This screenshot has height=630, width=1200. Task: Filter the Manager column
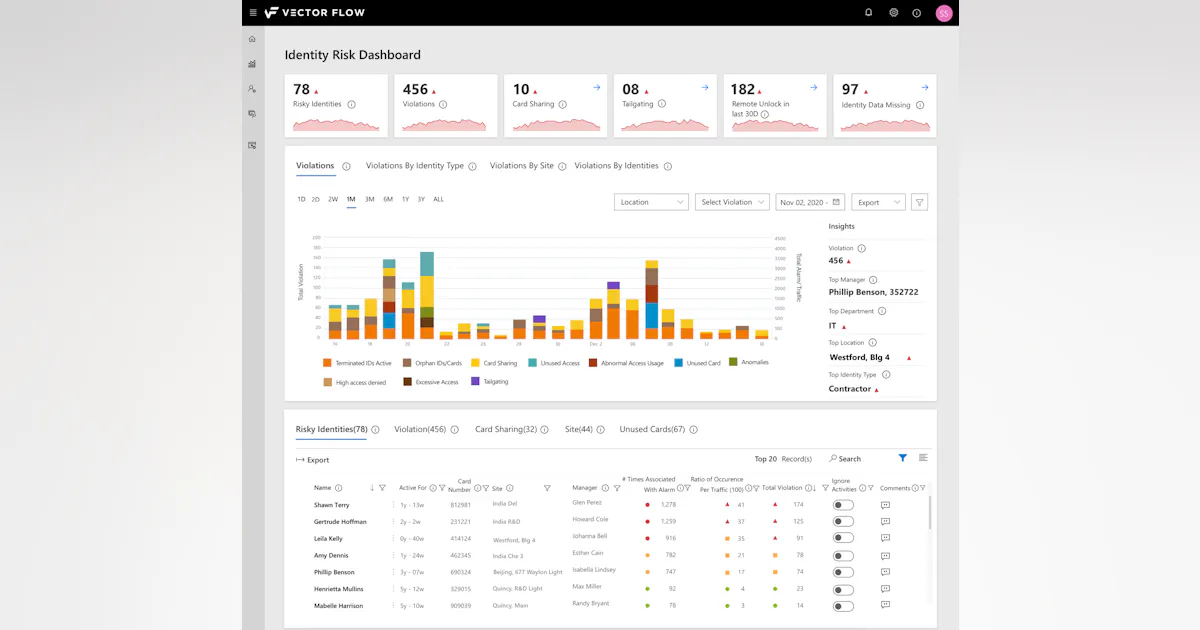617,488
